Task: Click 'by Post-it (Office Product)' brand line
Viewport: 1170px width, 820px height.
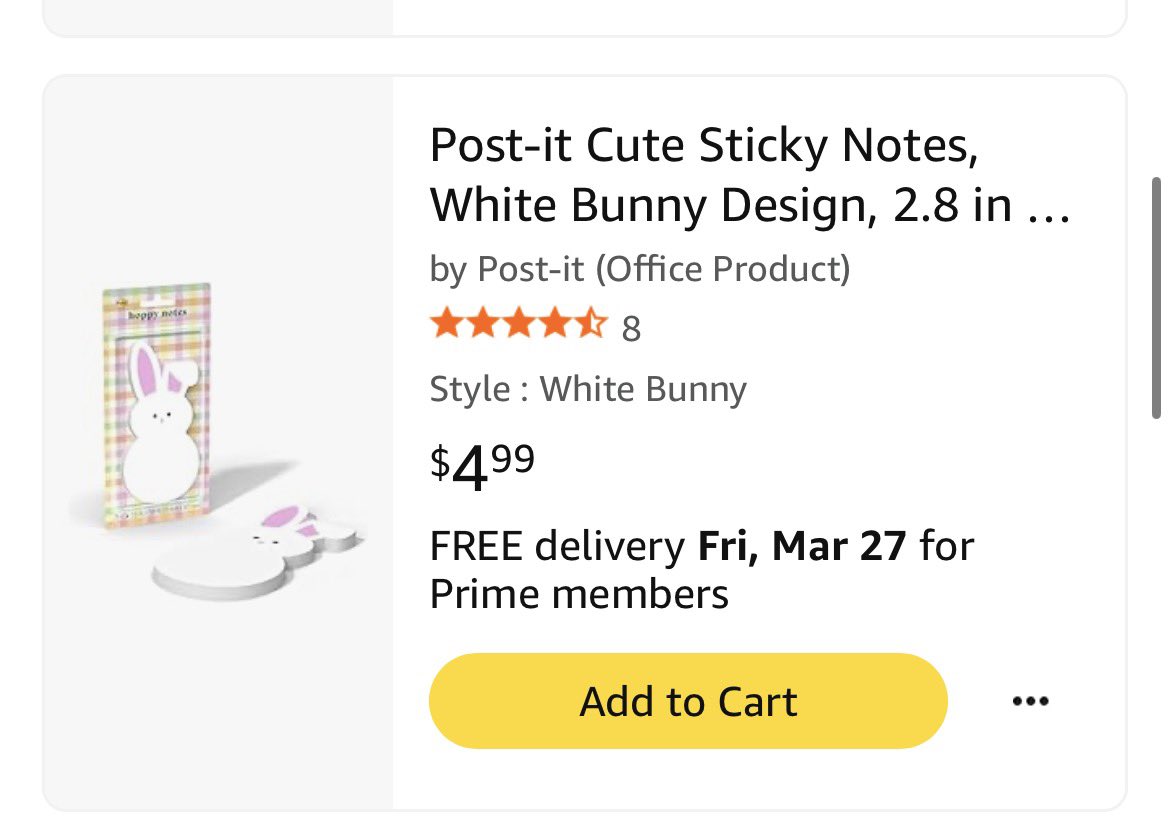Action: (x=640, y=268)
